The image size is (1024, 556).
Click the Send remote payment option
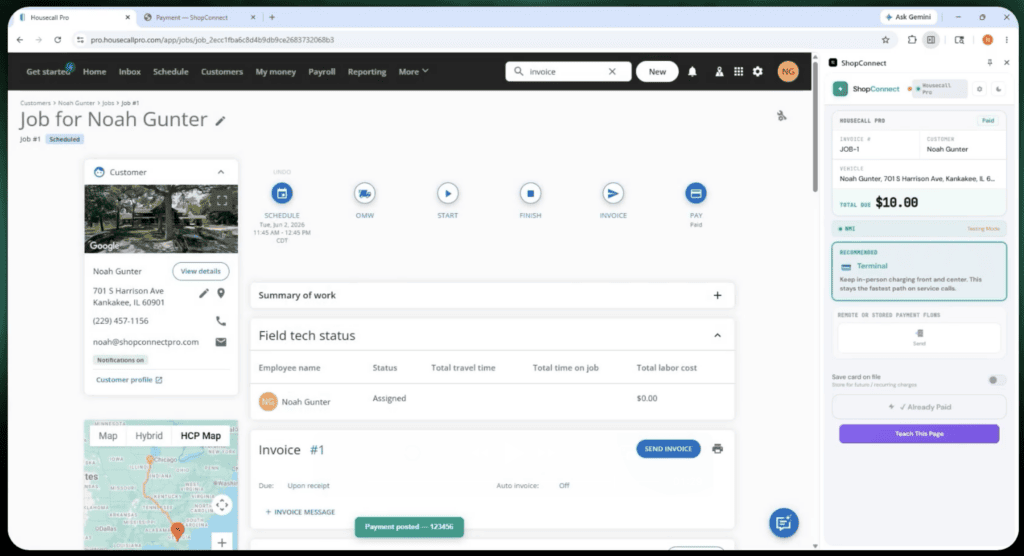pyautogui.click(x=919, y=337)
